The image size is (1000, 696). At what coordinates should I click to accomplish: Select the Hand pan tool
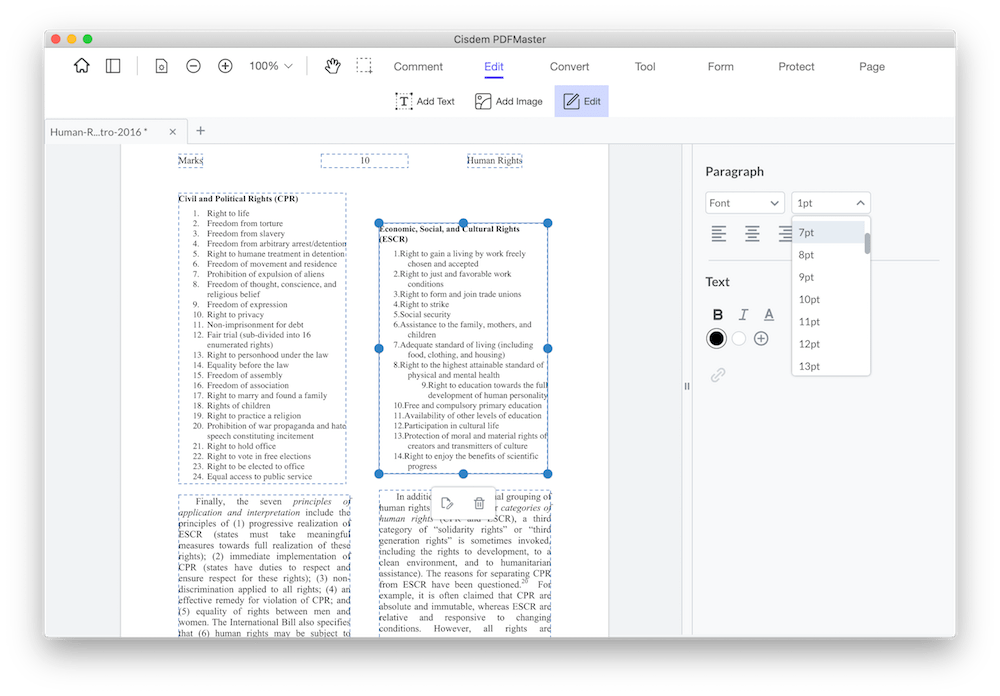point(332,66)
